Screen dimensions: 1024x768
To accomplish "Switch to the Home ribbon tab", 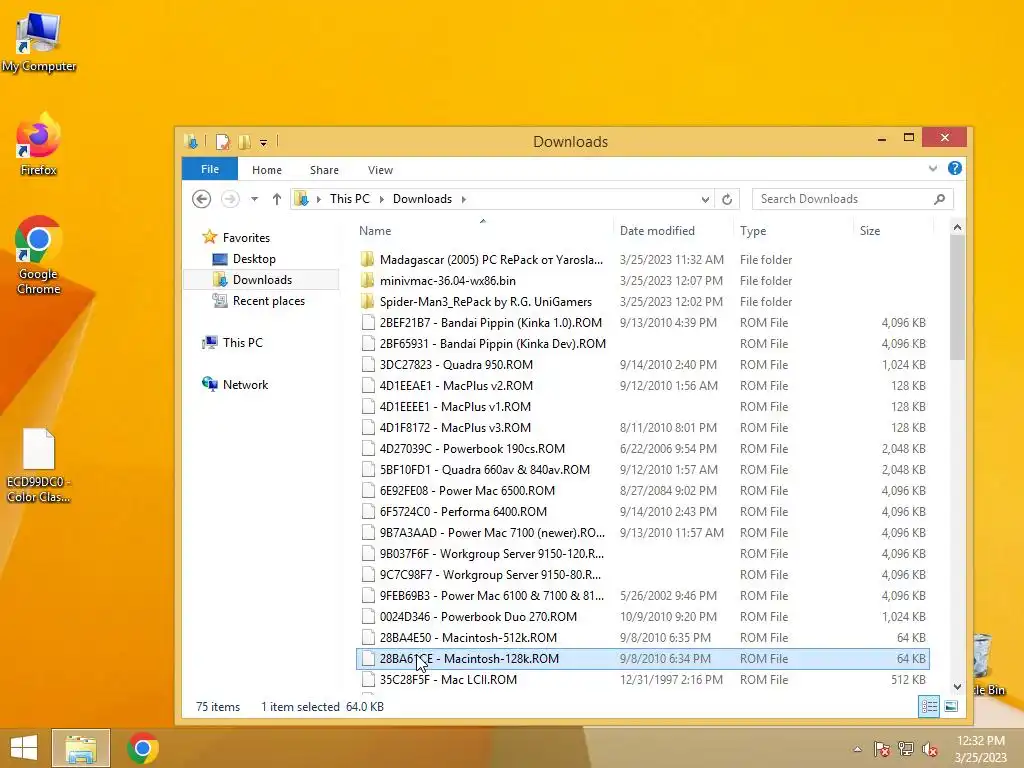I will coord(267,170).
